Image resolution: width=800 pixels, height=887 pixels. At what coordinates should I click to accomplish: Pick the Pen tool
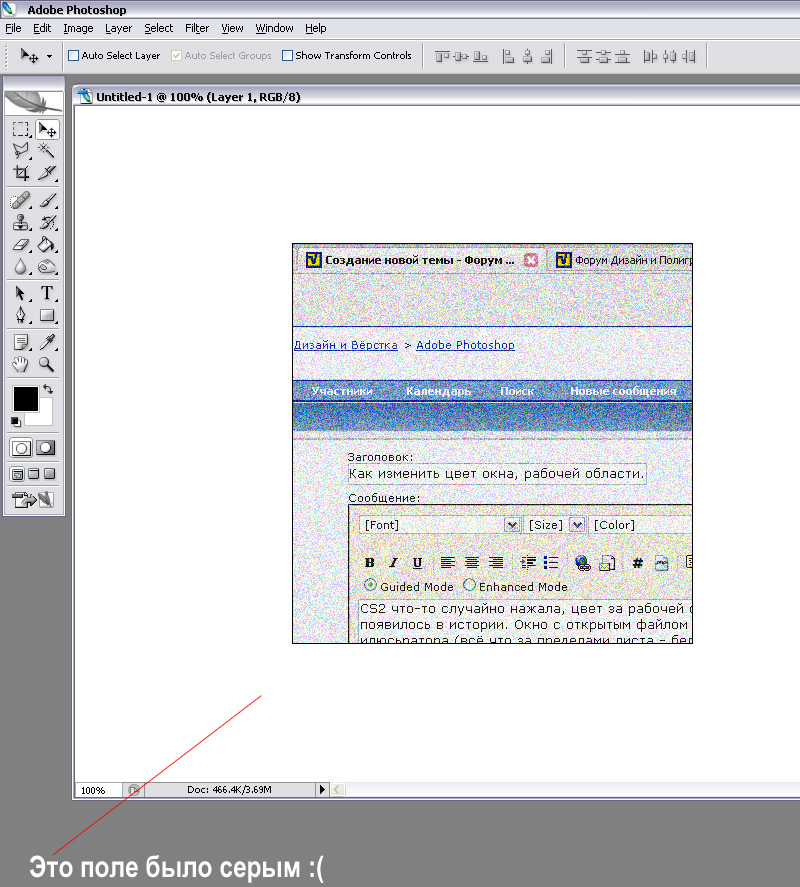tap(21, 315)
